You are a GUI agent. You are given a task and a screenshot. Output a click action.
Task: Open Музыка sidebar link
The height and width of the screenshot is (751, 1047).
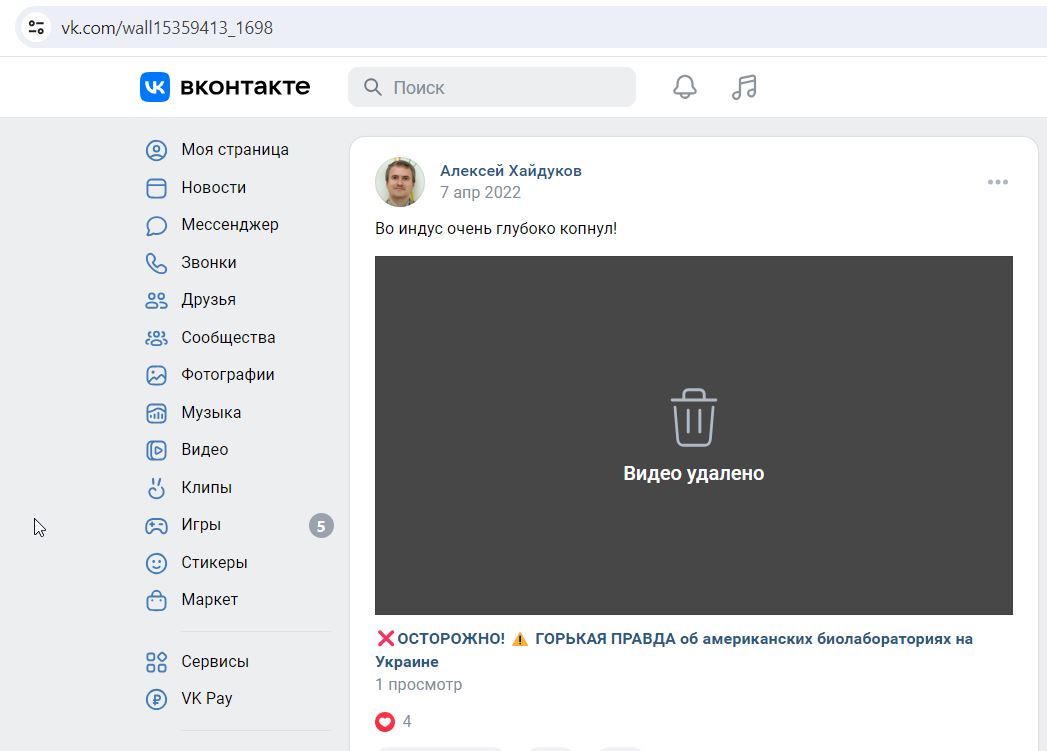(211, 413)
